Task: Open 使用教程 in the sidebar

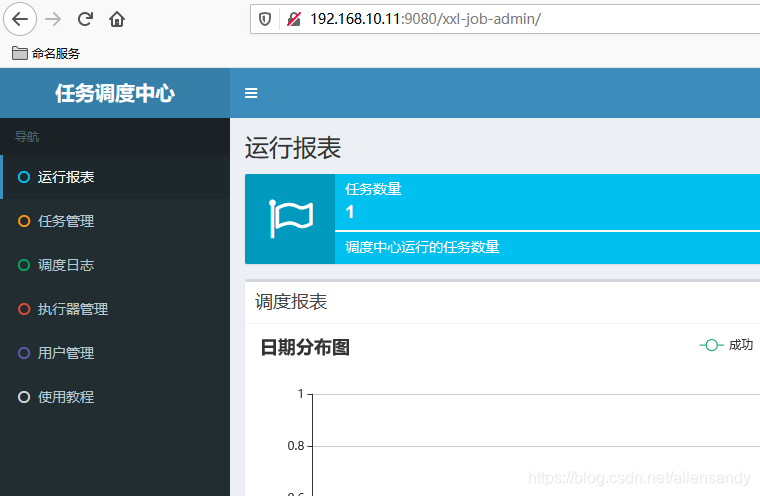Action: coord(115,397)
